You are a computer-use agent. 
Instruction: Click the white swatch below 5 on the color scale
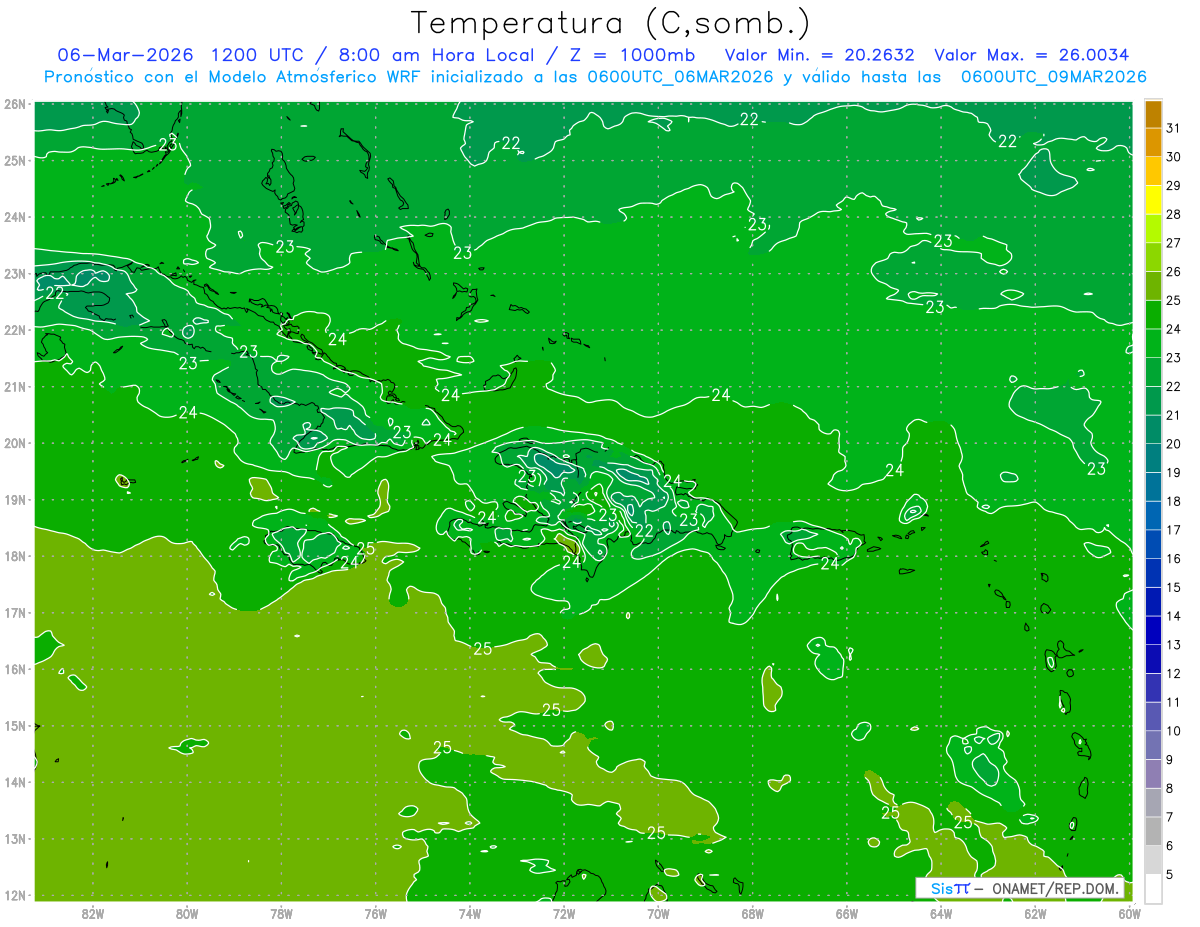point(1153,888)
